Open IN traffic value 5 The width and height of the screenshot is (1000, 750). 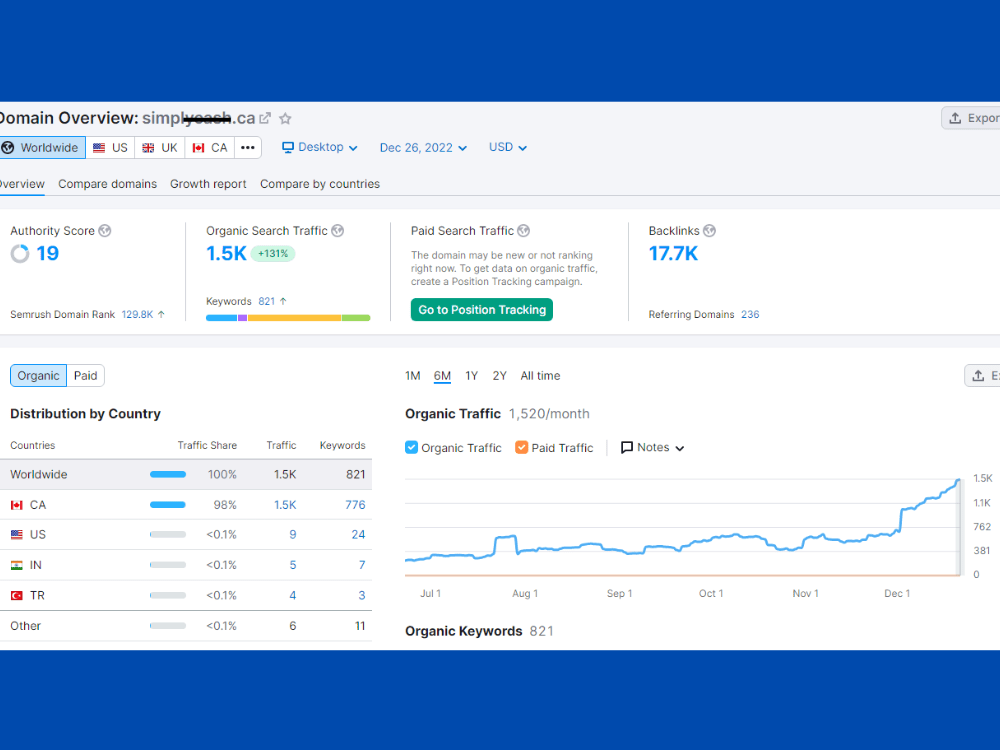[x=293, y=565]
